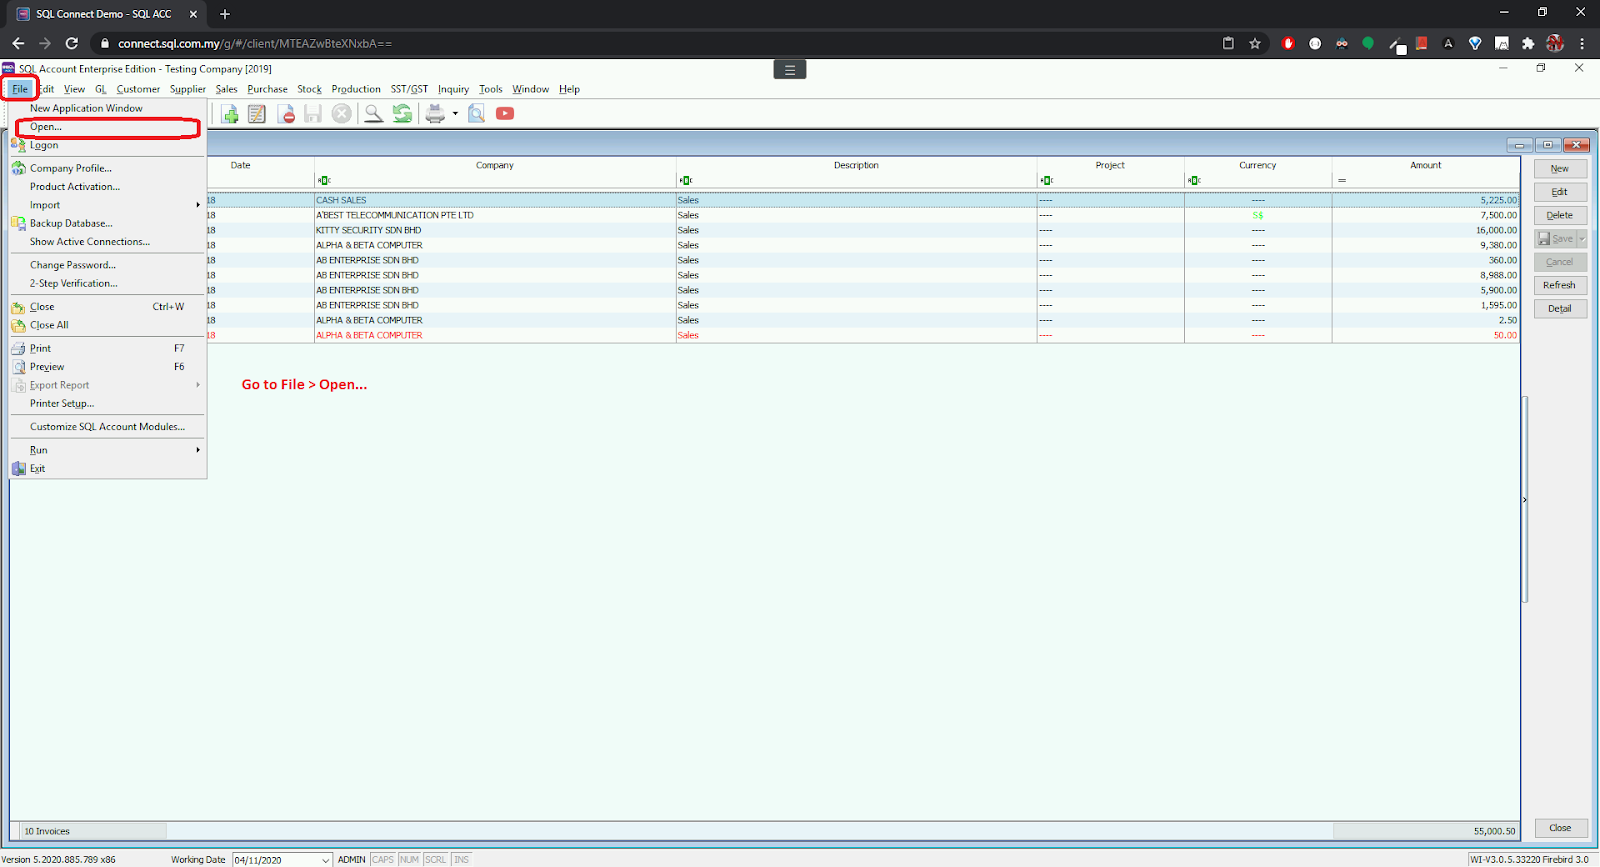Image resolution: width=1600 pixels, height=867 pixels.
Task: Click the Currency column filter icon
Action: point(1195,181)
